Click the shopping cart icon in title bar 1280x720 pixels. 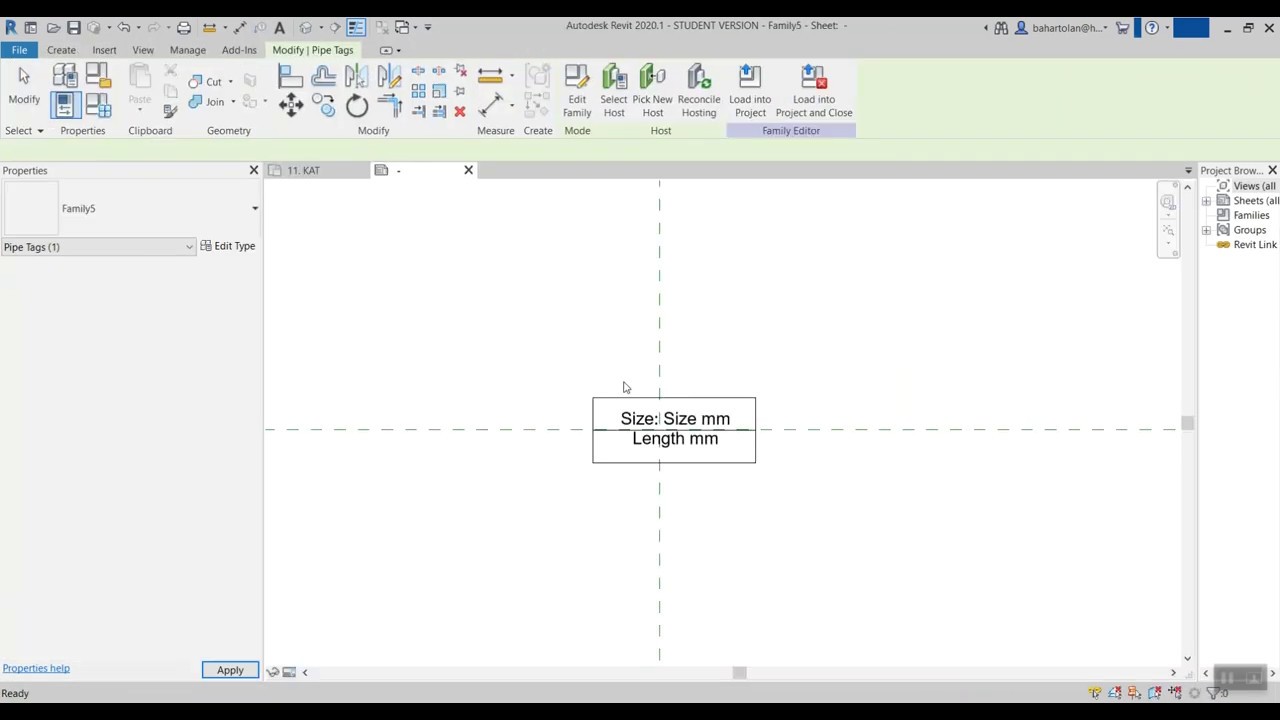coord(1123,28)
